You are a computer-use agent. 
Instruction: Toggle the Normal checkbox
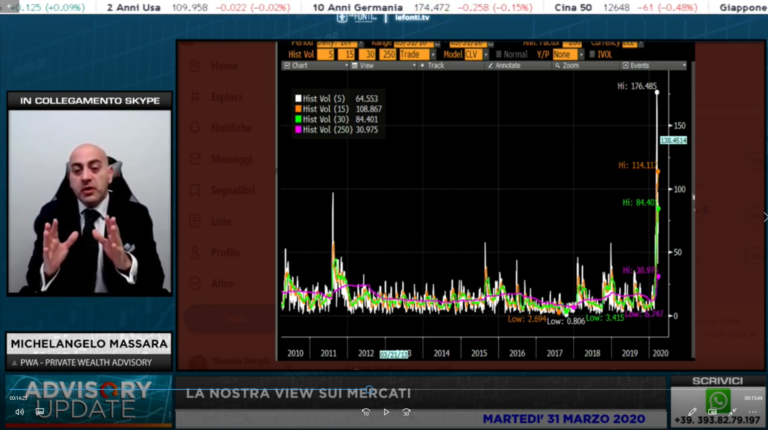pyautogui.click(x=499, y=54)
